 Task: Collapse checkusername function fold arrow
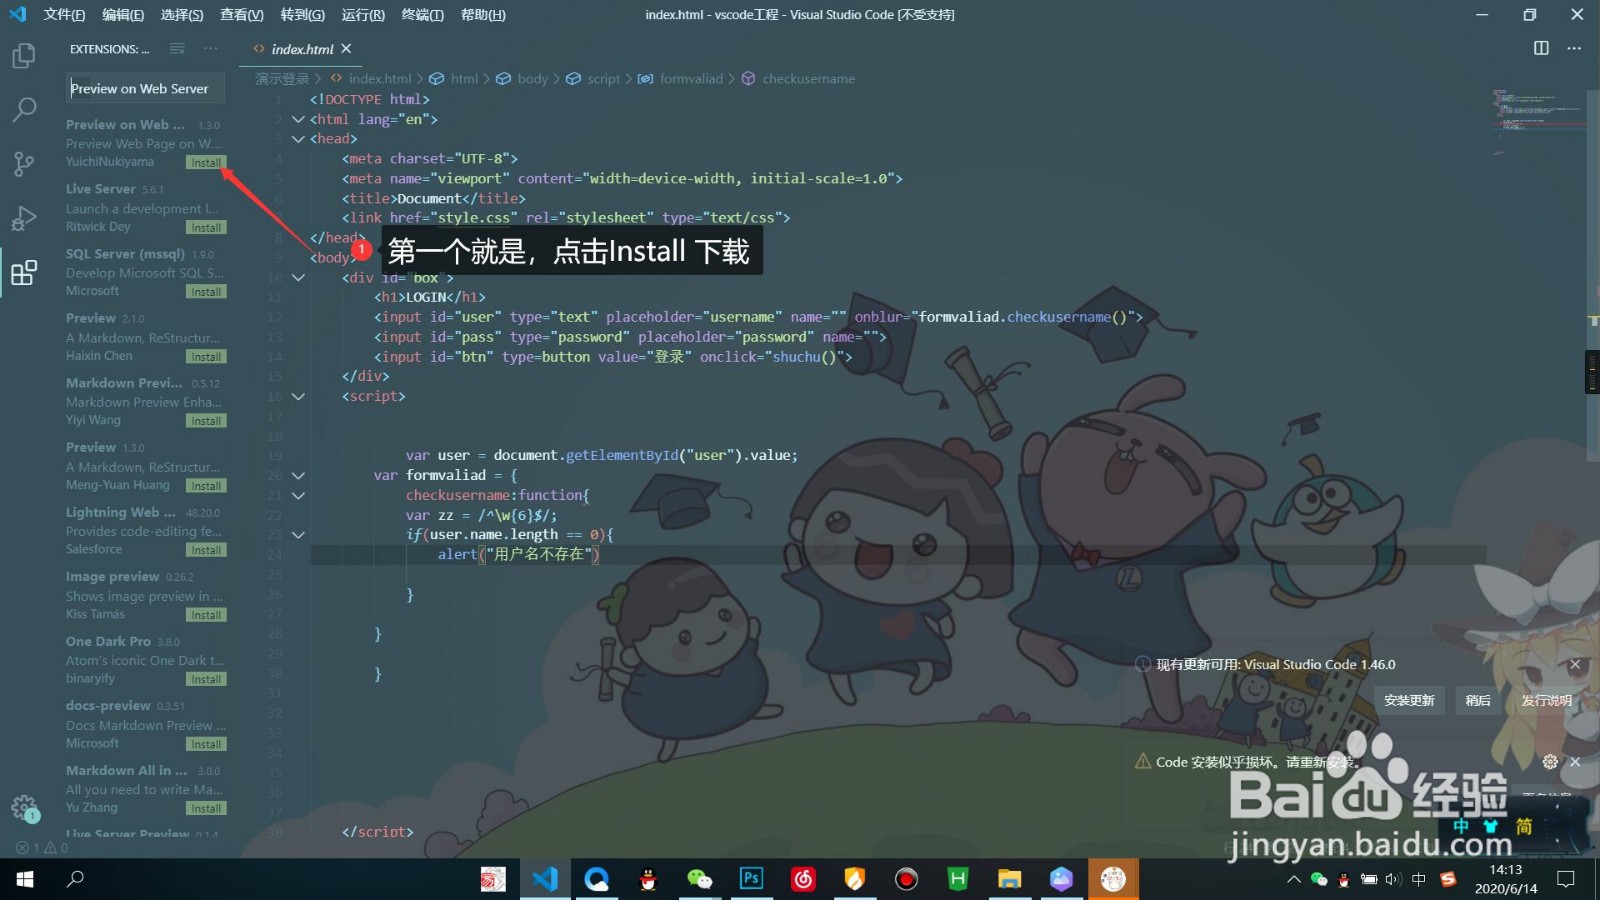click(x=298, y=496)
